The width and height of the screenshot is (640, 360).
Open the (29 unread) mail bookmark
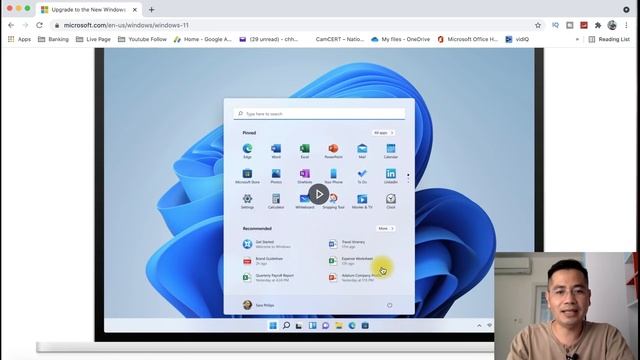point(269,39)
